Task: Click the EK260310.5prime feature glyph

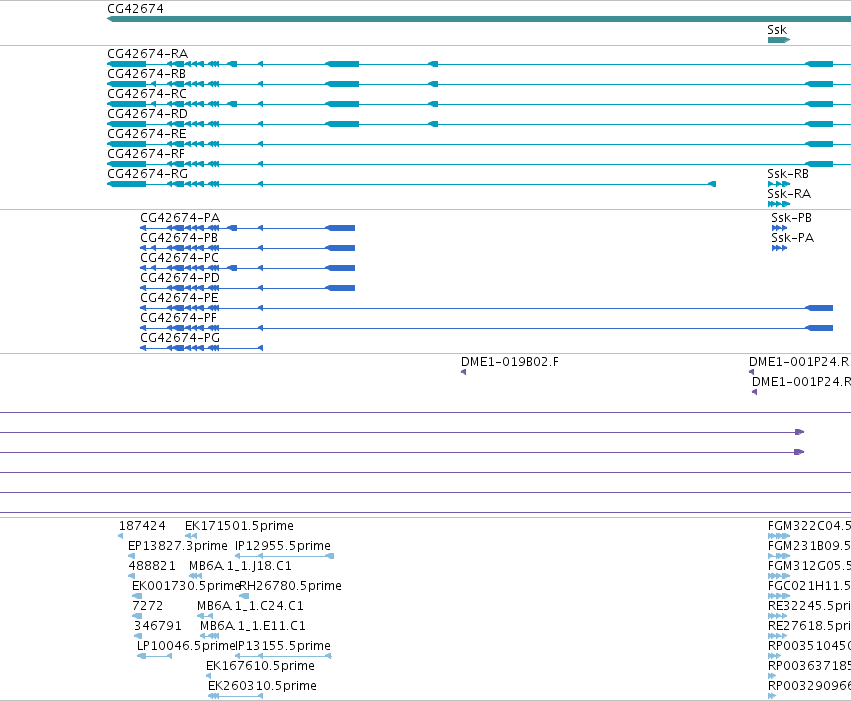Action: pos(236,697)
